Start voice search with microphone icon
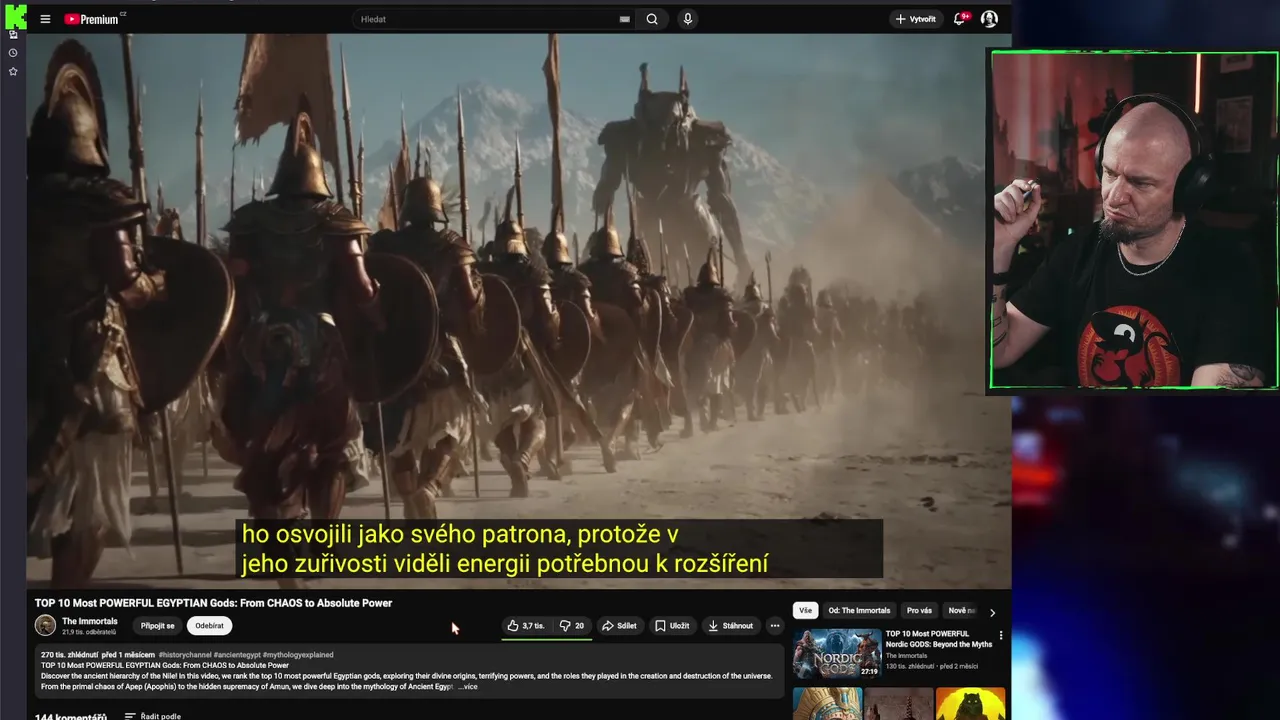1280x720 pixels. tap(687, 19)
